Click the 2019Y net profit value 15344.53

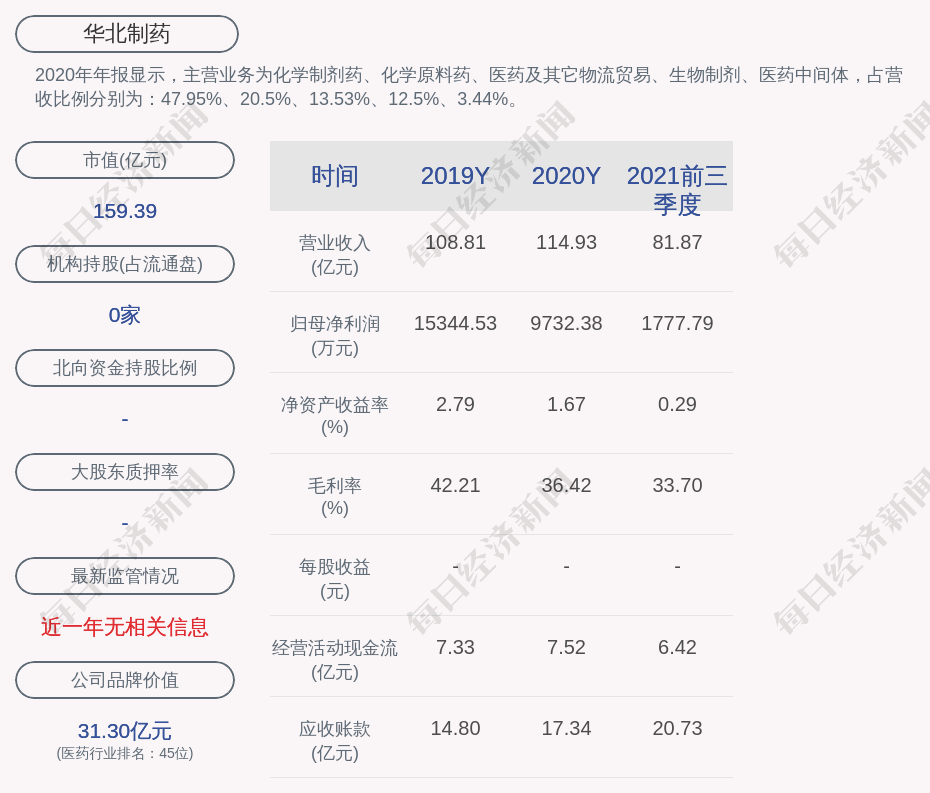(x=455, y=324)
